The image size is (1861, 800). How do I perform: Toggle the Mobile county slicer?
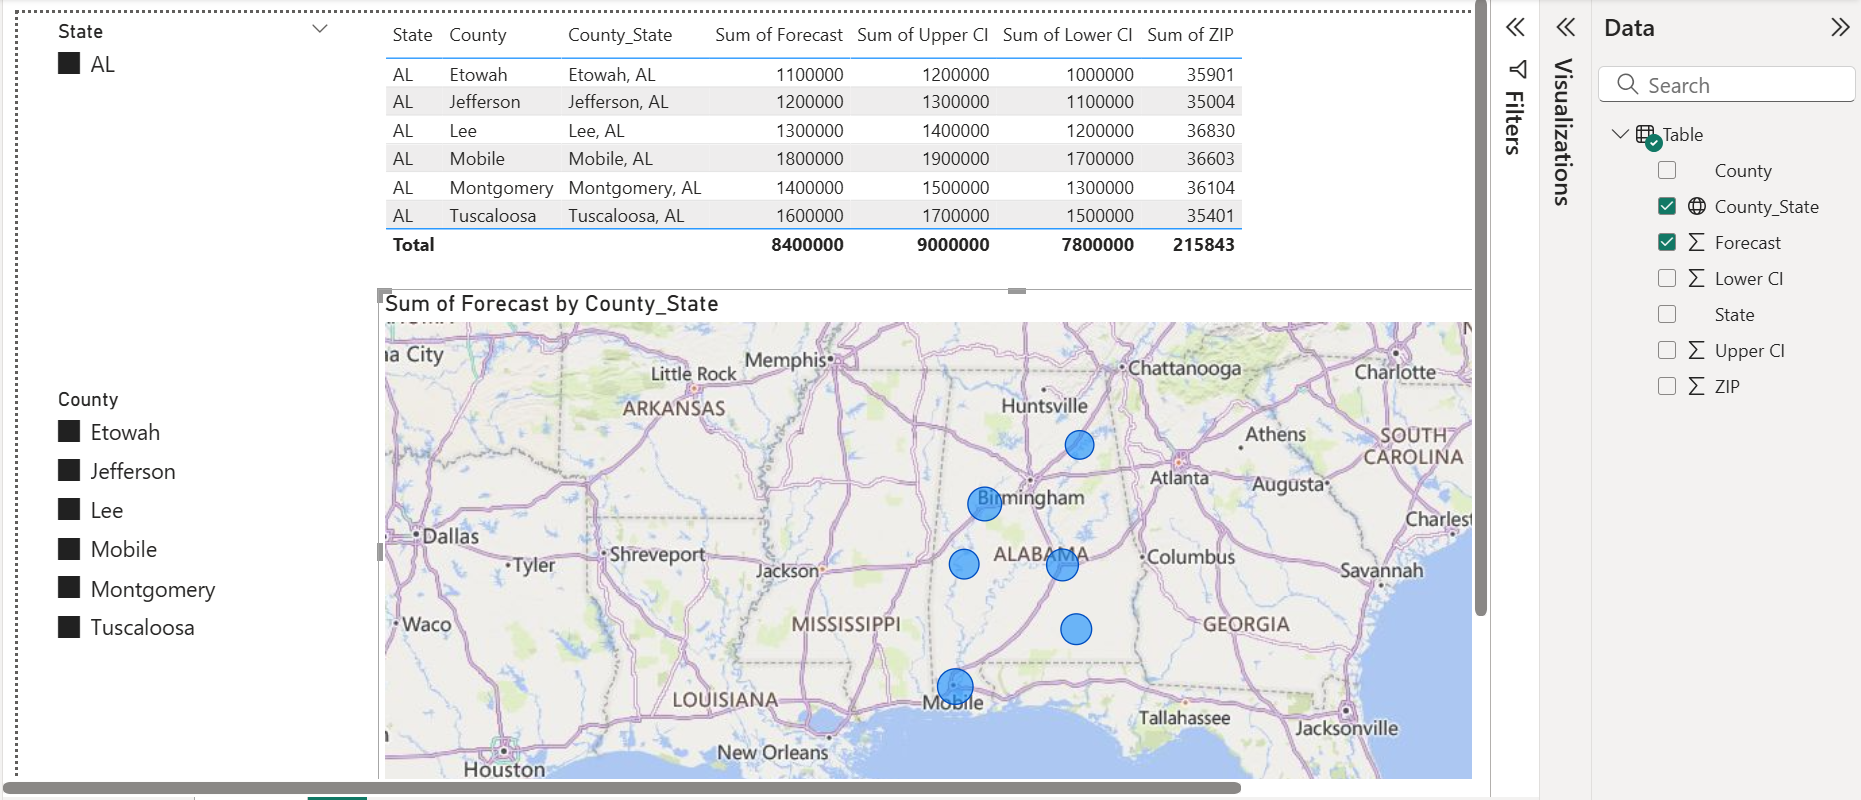[x=69, y=548]
